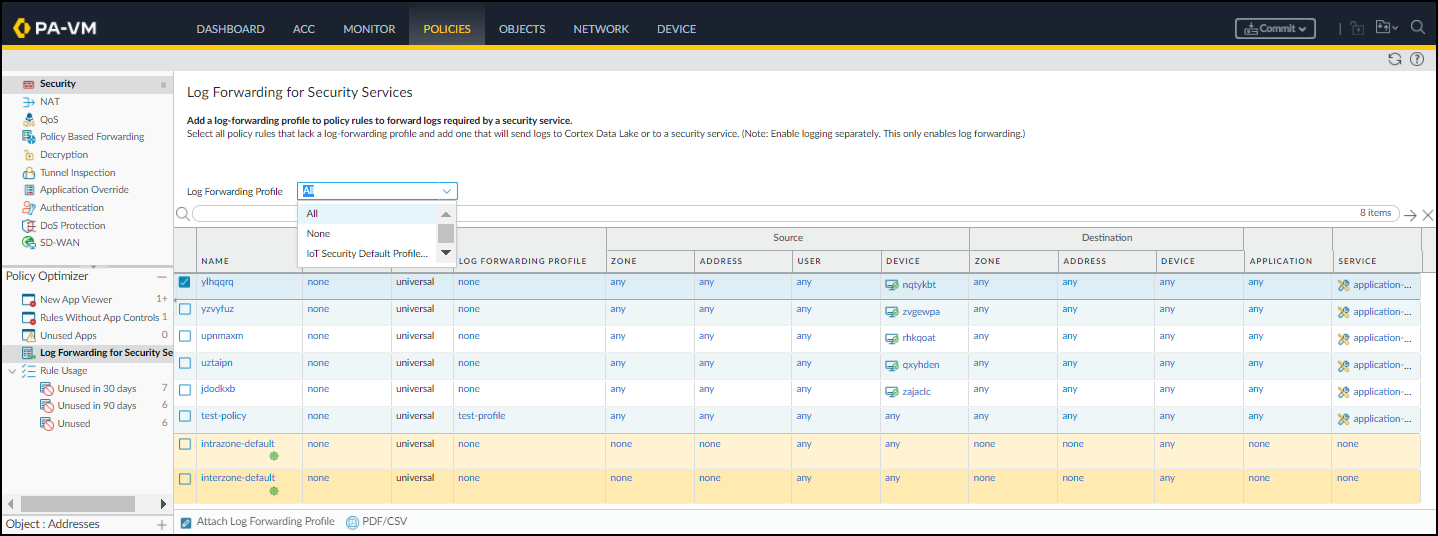The height and width of the screenshot is (536, 1438).
Task: Apply the filter using the arrow icon
Action: [x=1410, y=215]
